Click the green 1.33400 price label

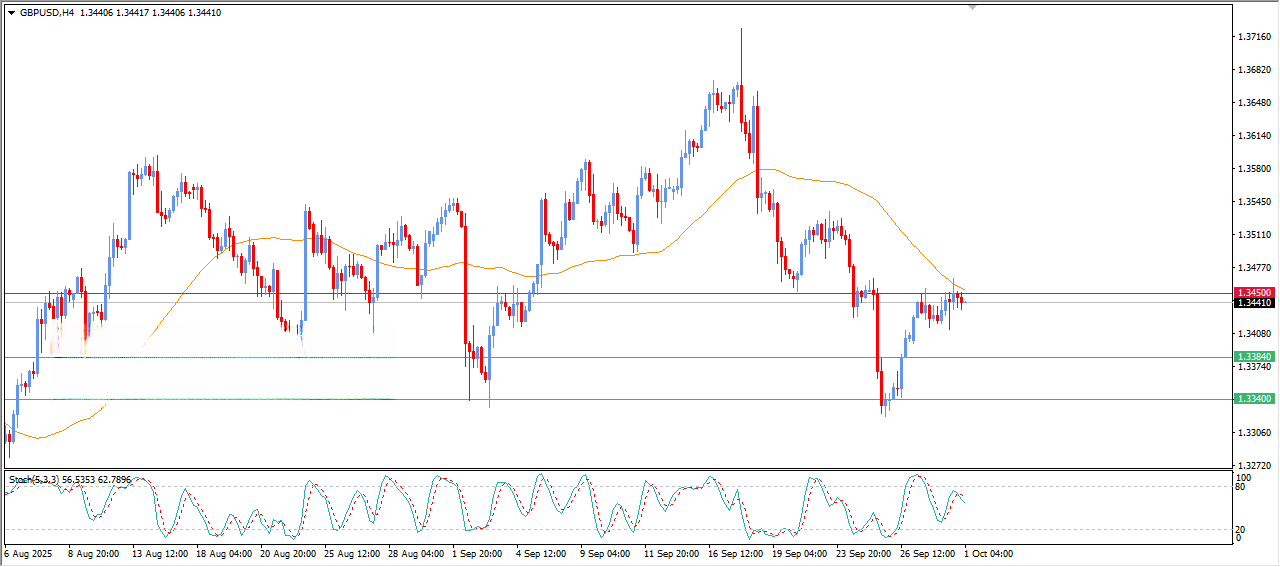pos(1254,399)
